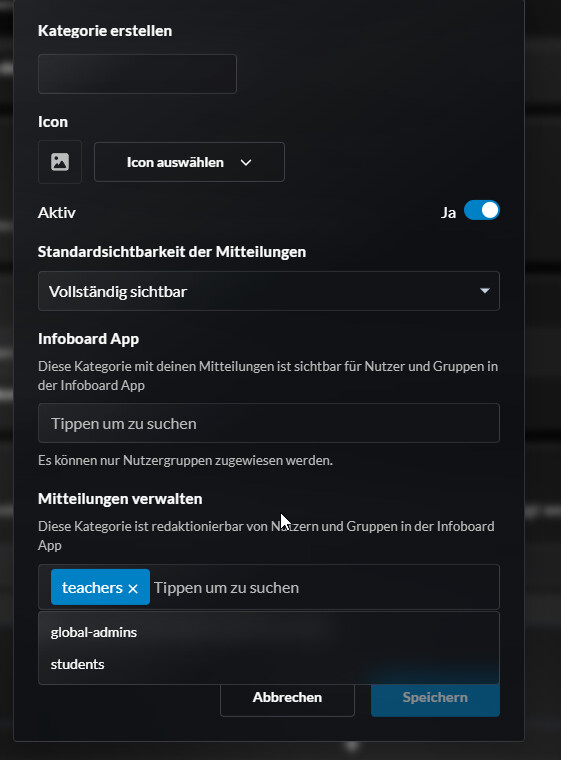
Task: Save the category with Speichern
Action: [435, 697]
